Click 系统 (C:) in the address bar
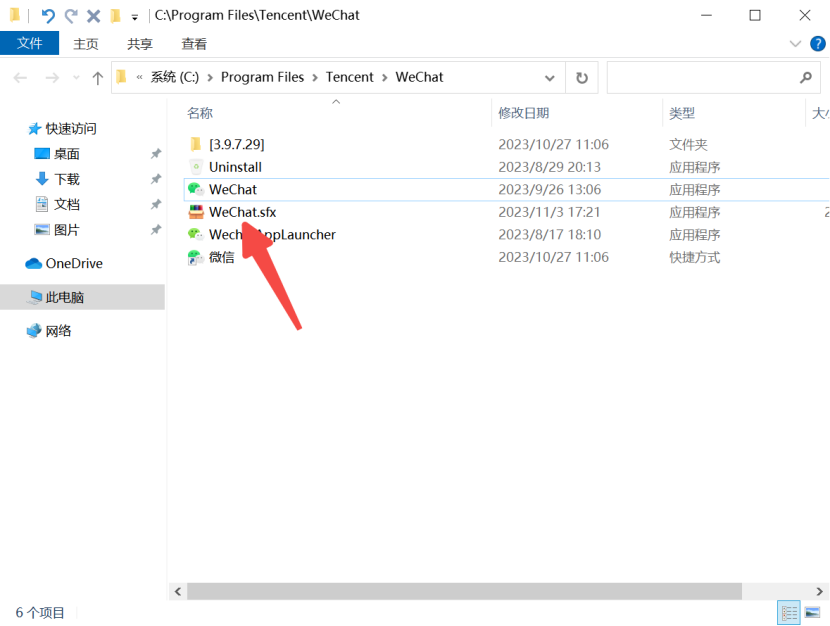 [175, 77]
